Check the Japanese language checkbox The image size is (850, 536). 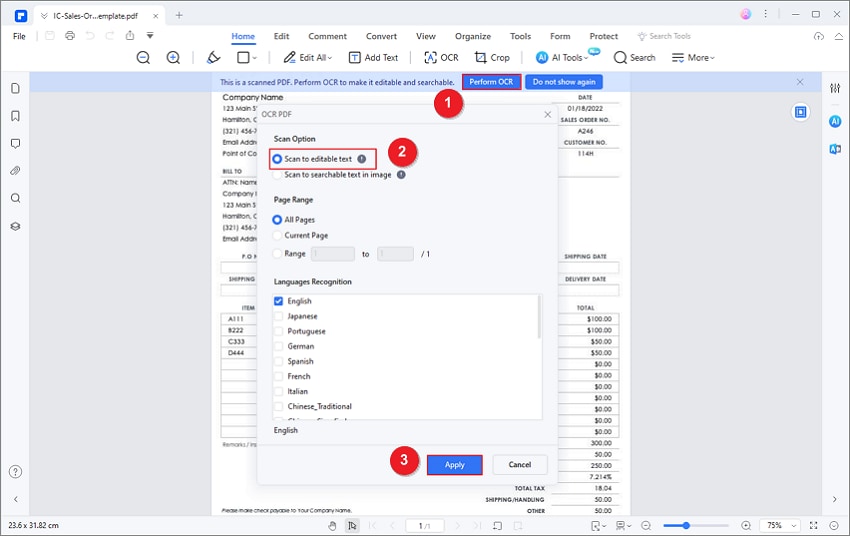coord(279,316)
